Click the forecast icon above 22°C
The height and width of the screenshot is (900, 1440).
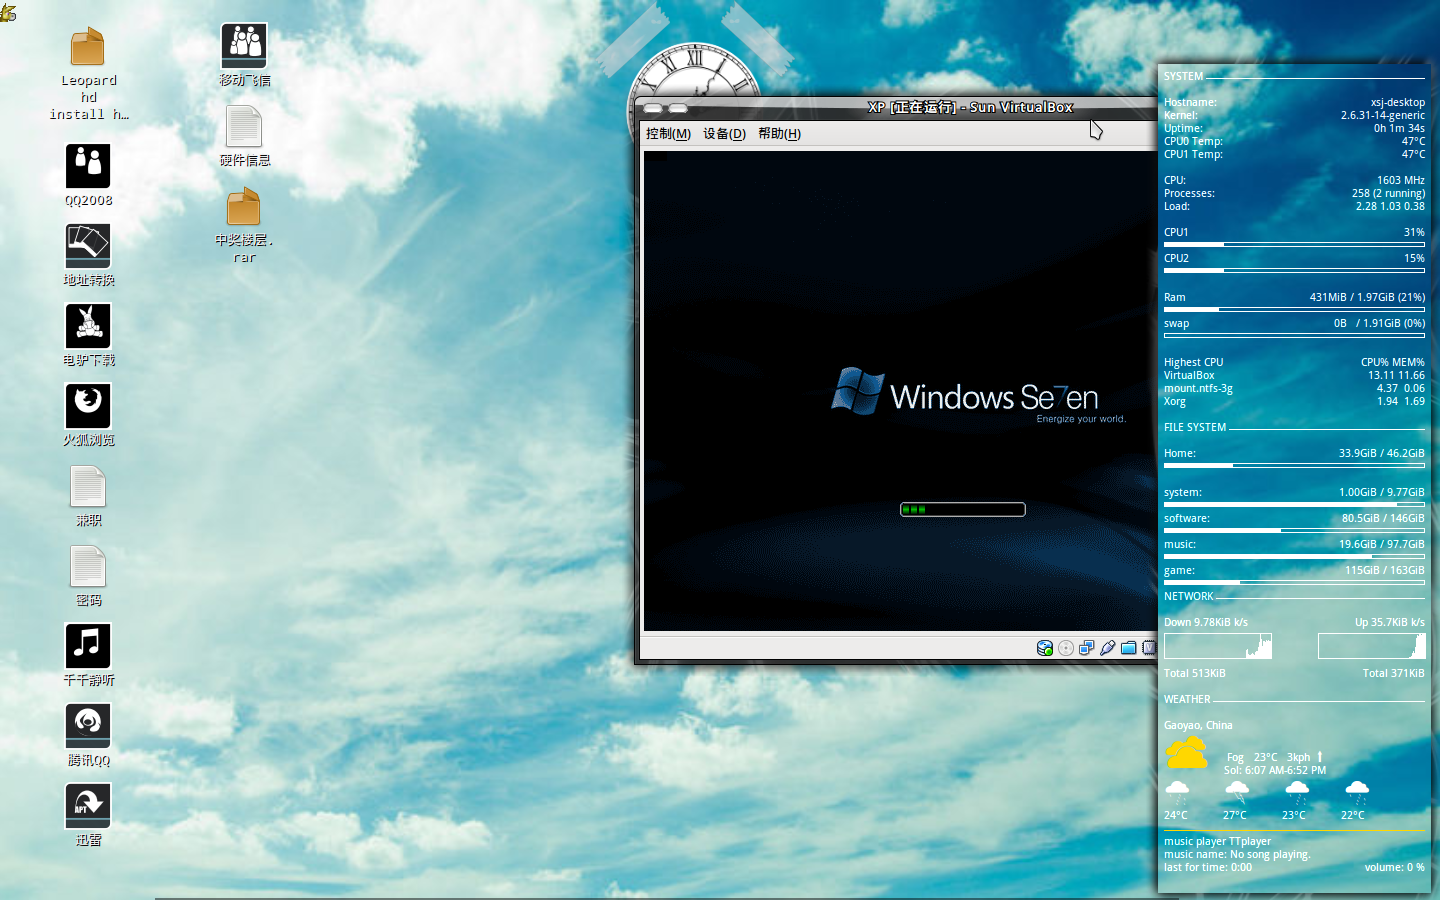[x=1357, y=794]
